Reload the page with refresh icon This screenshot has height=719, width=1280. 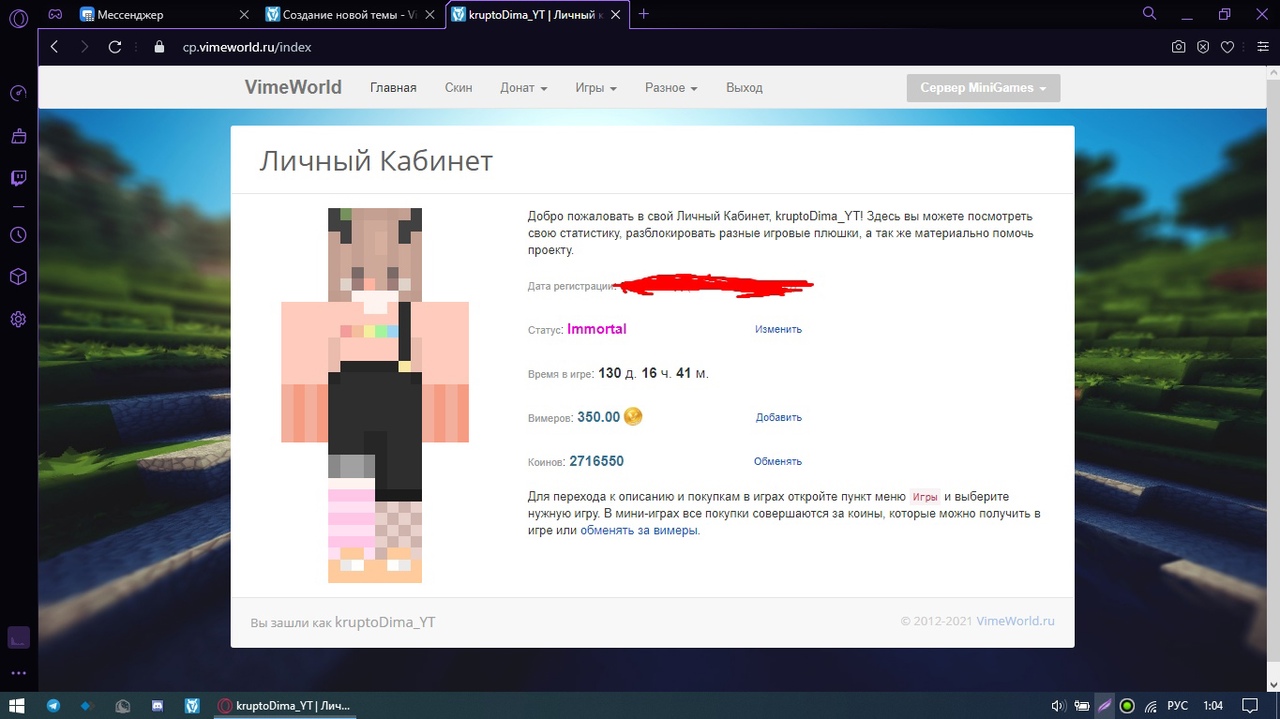pos(115,47)
